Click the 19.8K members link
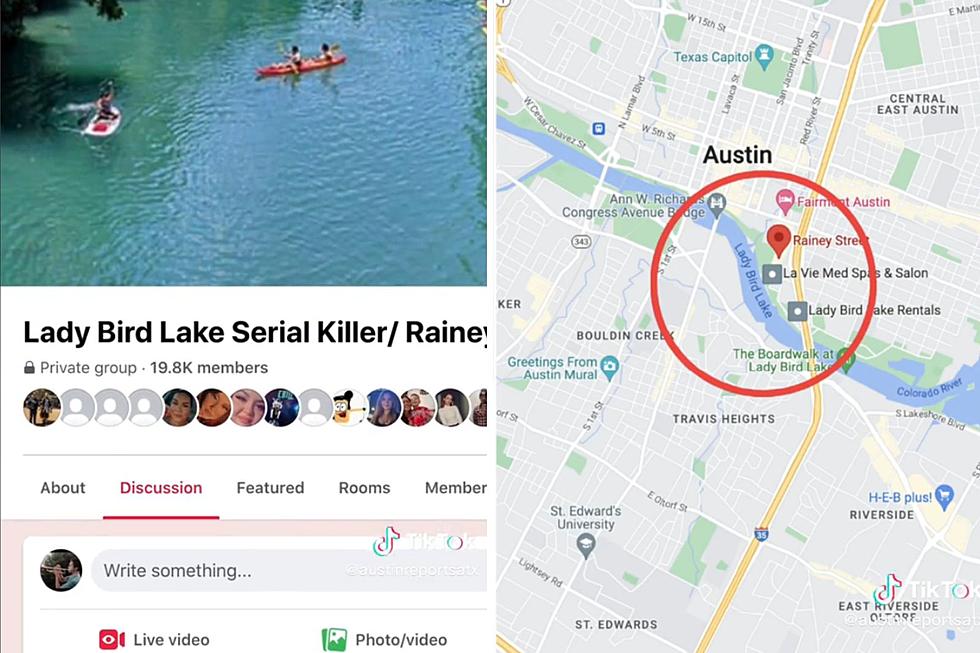980x653 pixels. point(209,367)
